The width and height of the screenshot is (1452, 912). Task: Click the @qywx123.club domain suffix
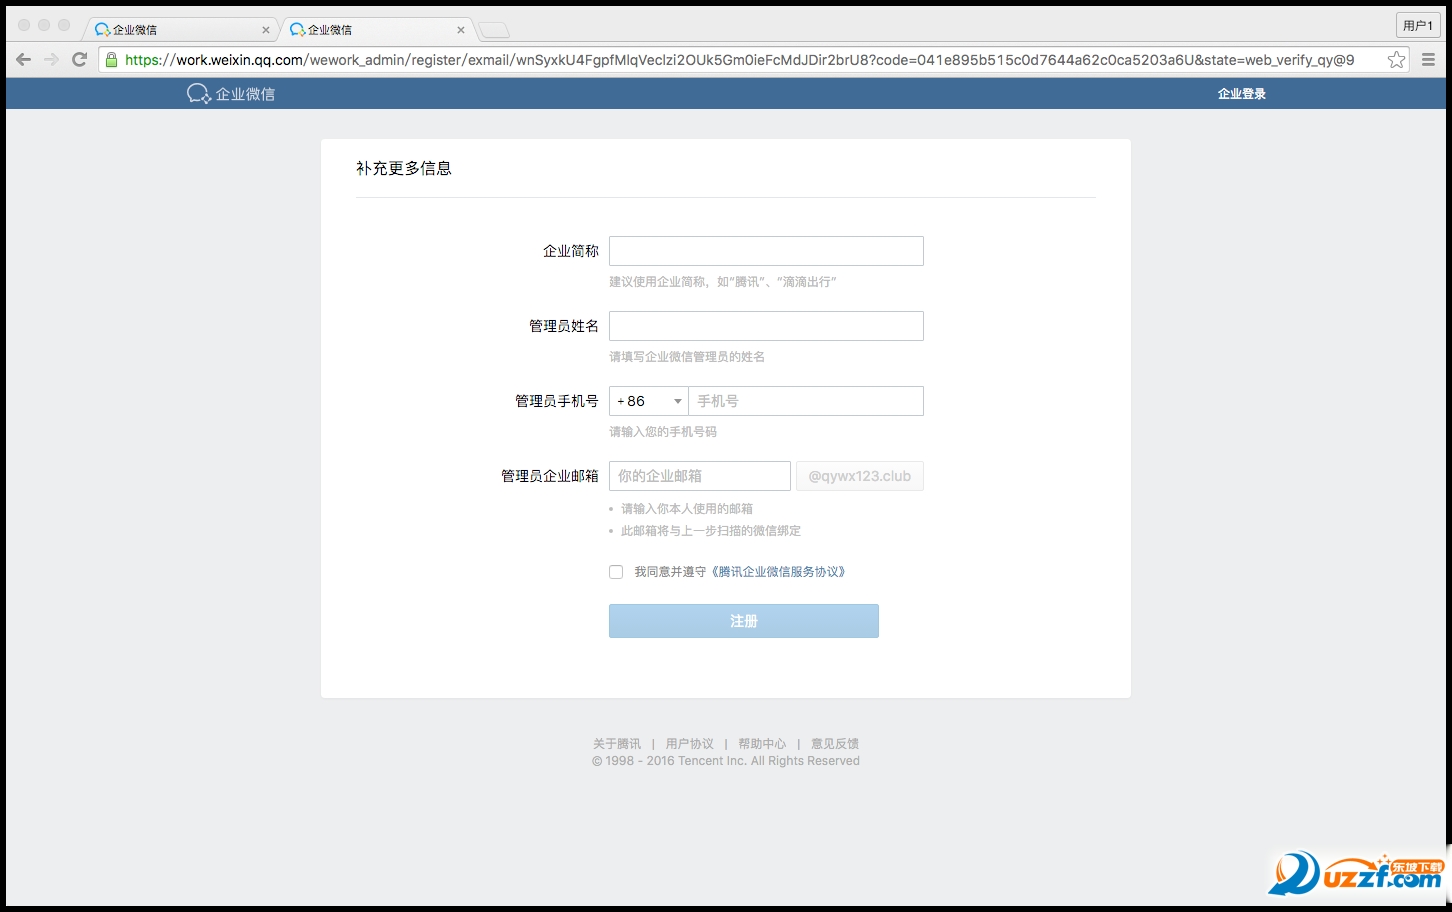860,476
